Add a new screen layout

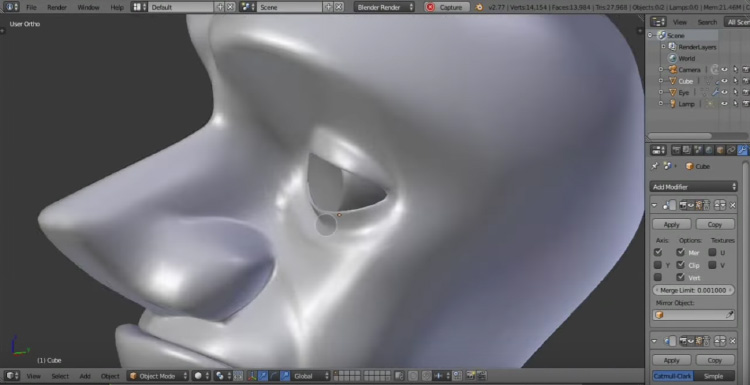click(x=220, y=7)
